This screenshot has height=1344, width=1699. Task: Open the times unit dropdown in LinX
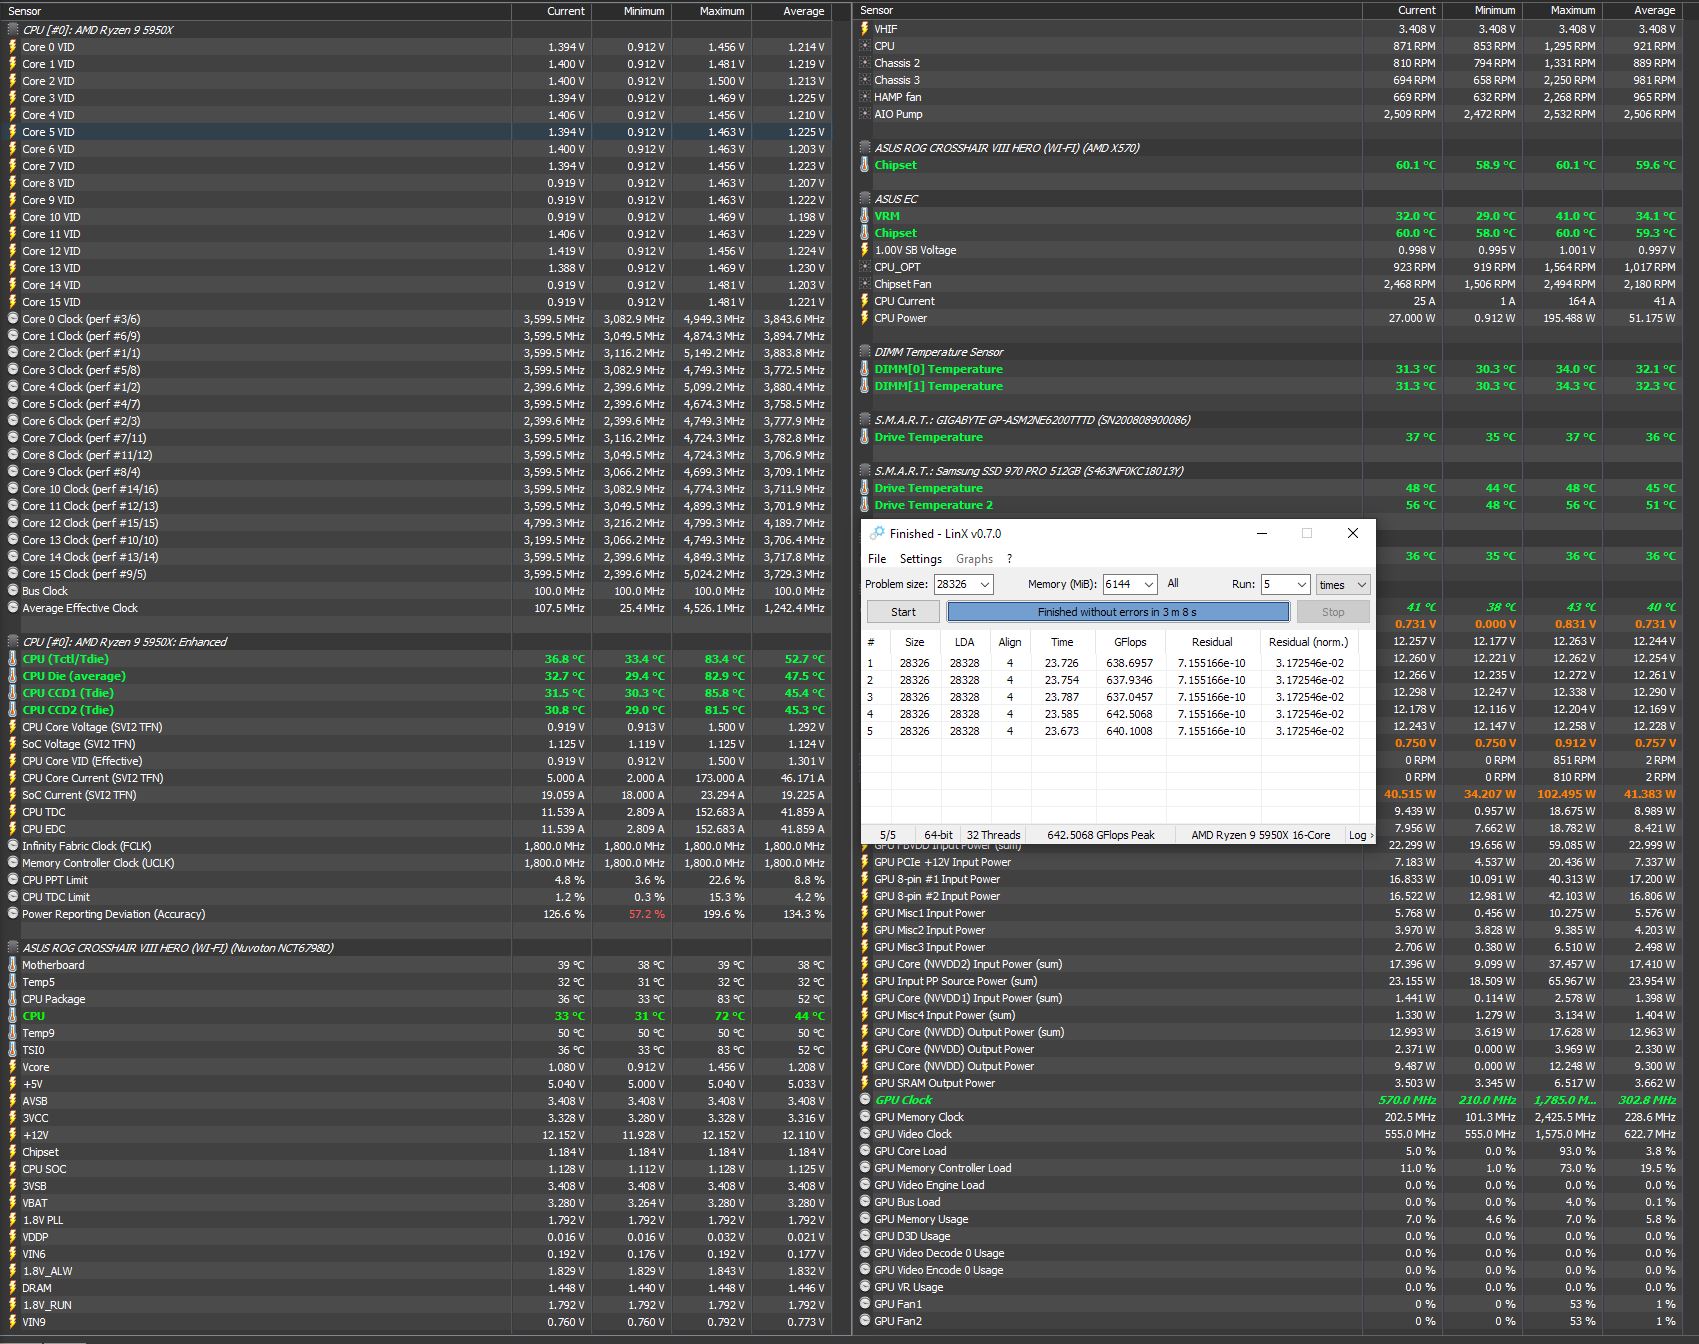1342,584
